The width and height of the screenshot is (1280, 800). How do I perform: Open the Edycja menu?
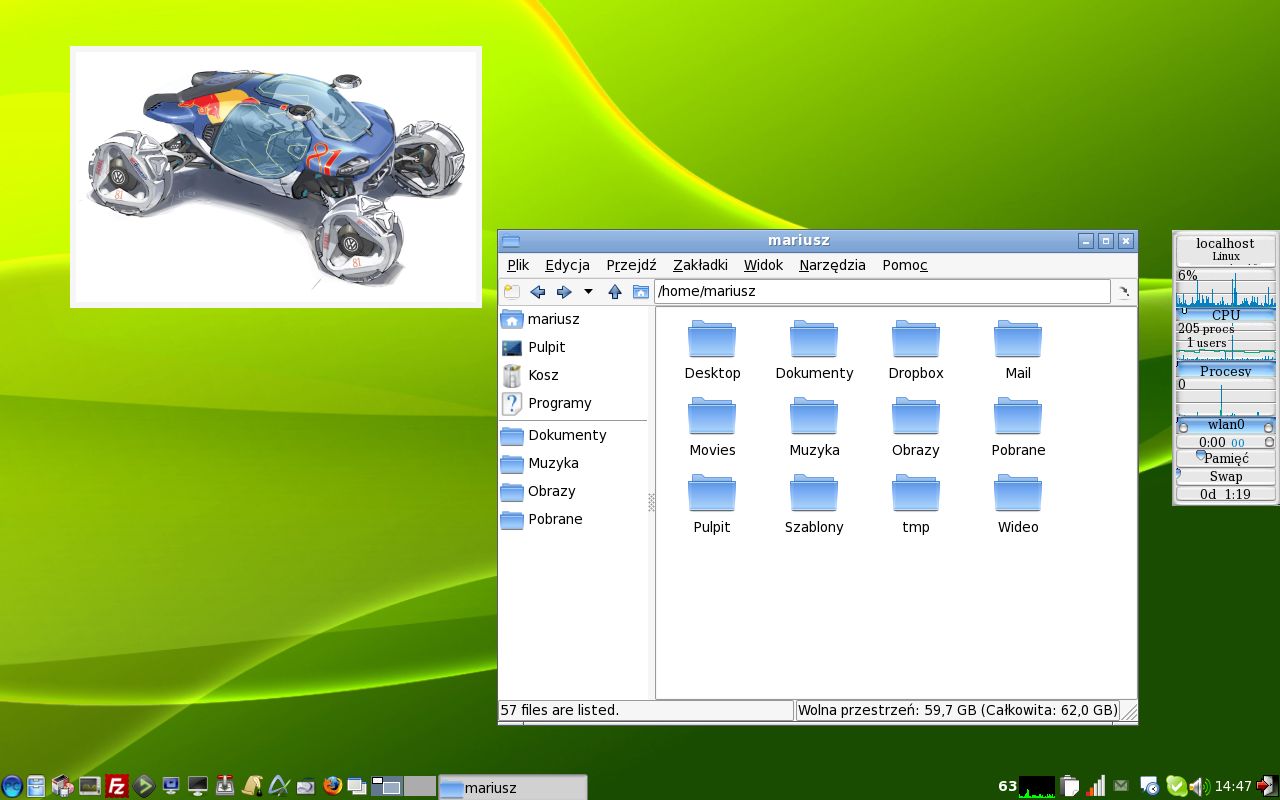pos(567,265)
